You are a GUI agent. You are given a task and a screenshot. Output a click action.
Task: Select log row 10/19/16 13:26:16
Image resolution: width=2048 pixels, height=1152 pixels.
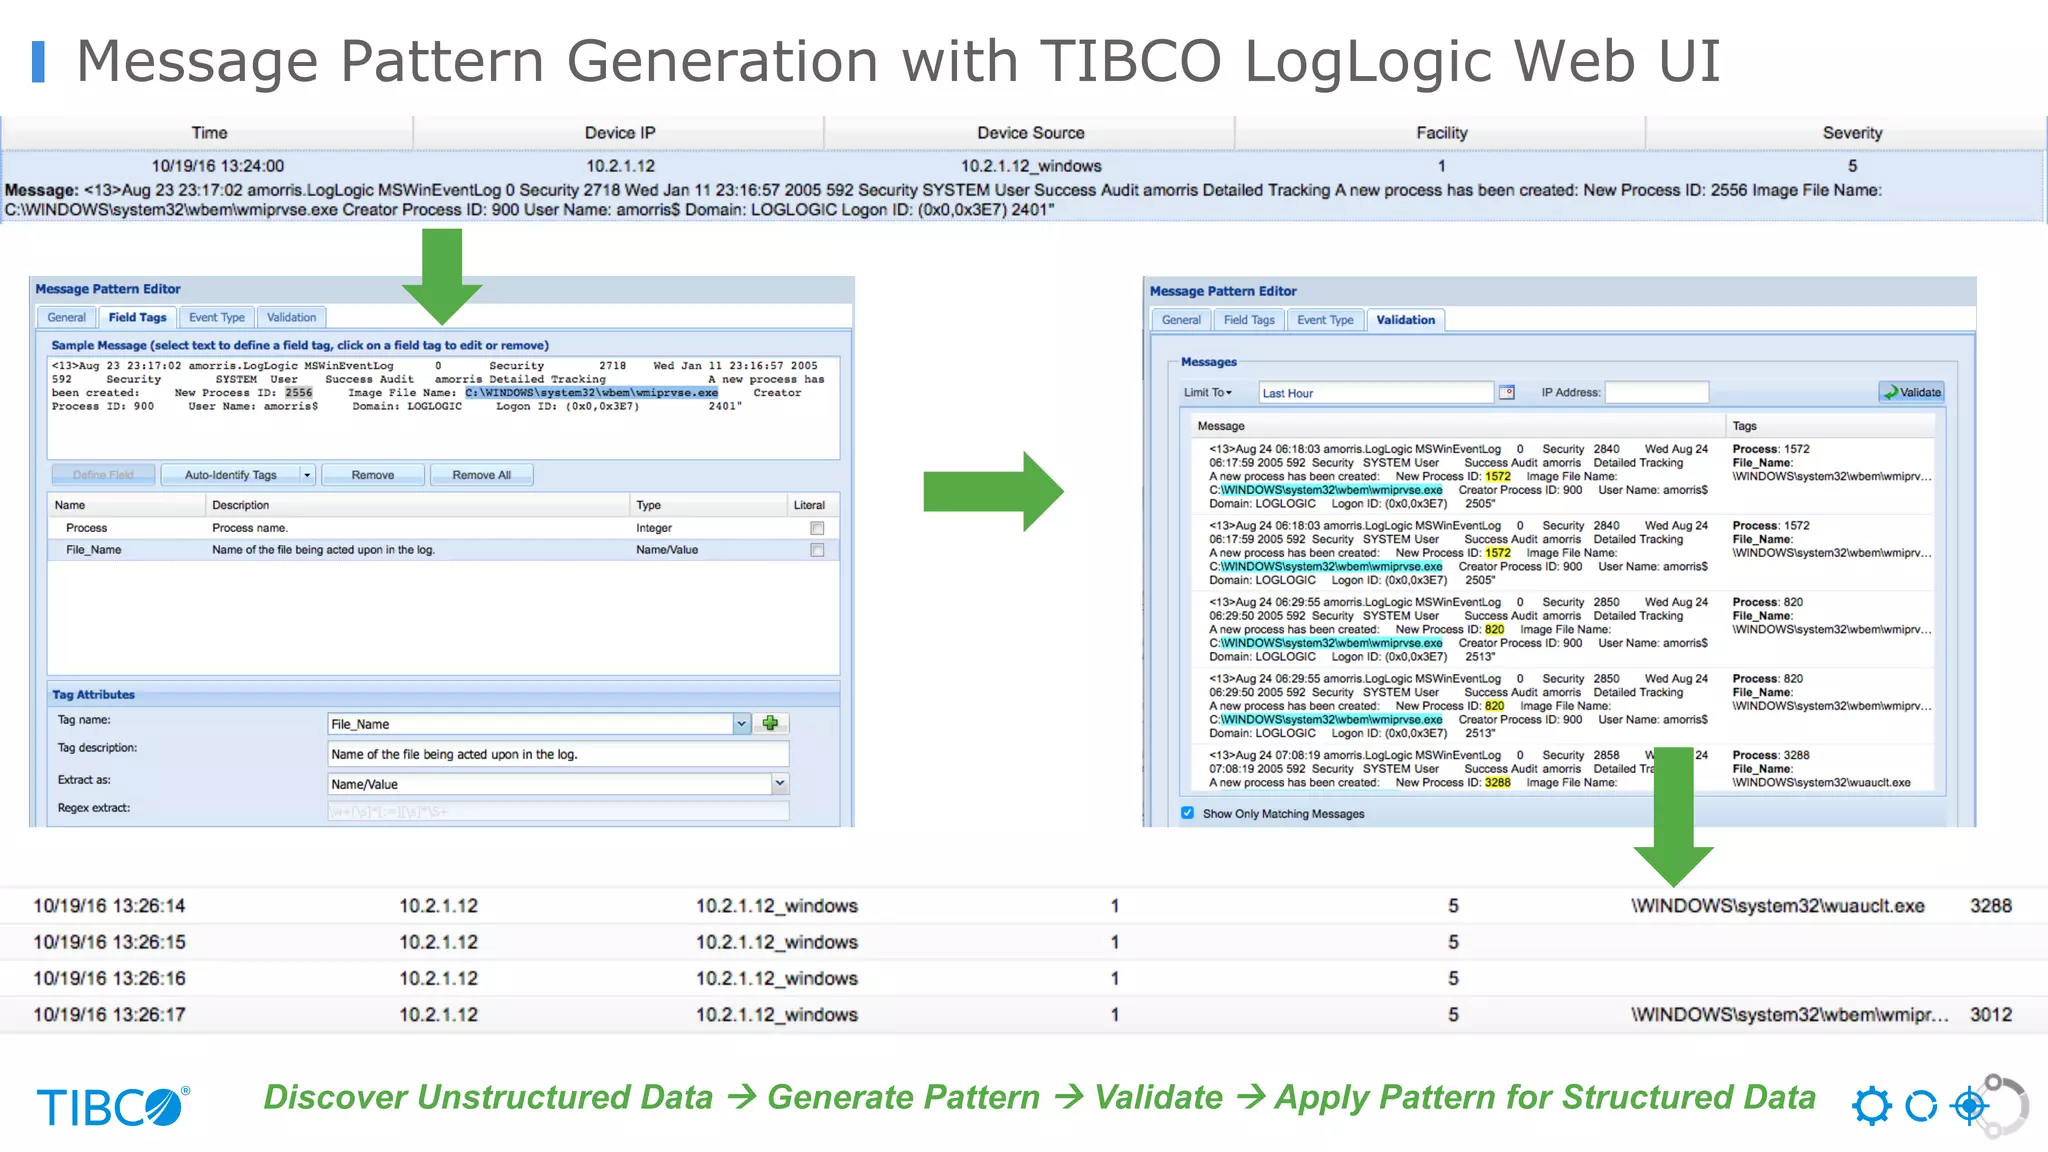point(1024,978)
